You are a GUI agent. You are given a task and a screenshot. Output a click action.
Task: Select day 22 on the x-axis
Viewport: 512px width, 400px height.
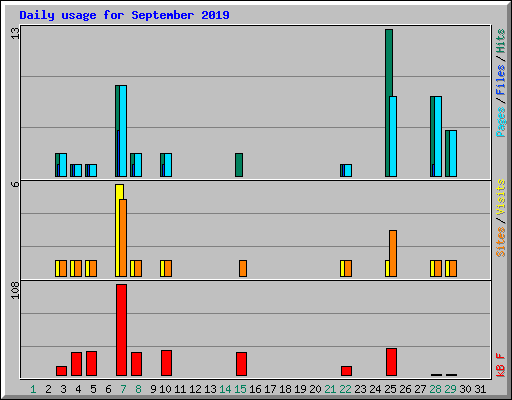click(345, 389)
